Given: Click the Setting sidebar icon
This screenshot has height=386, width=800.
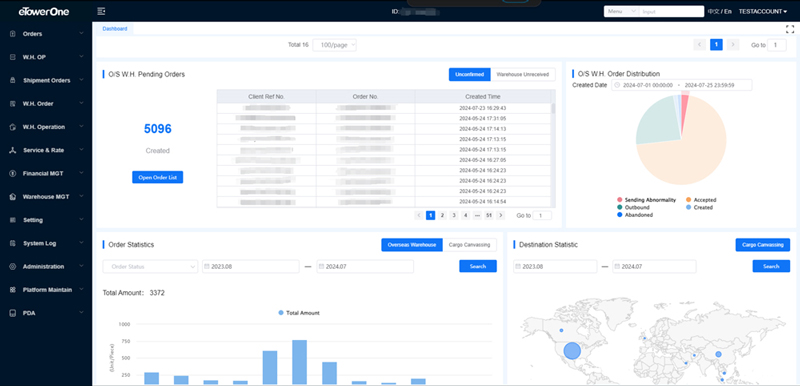Looking at the screenshot, I should 13,220.
